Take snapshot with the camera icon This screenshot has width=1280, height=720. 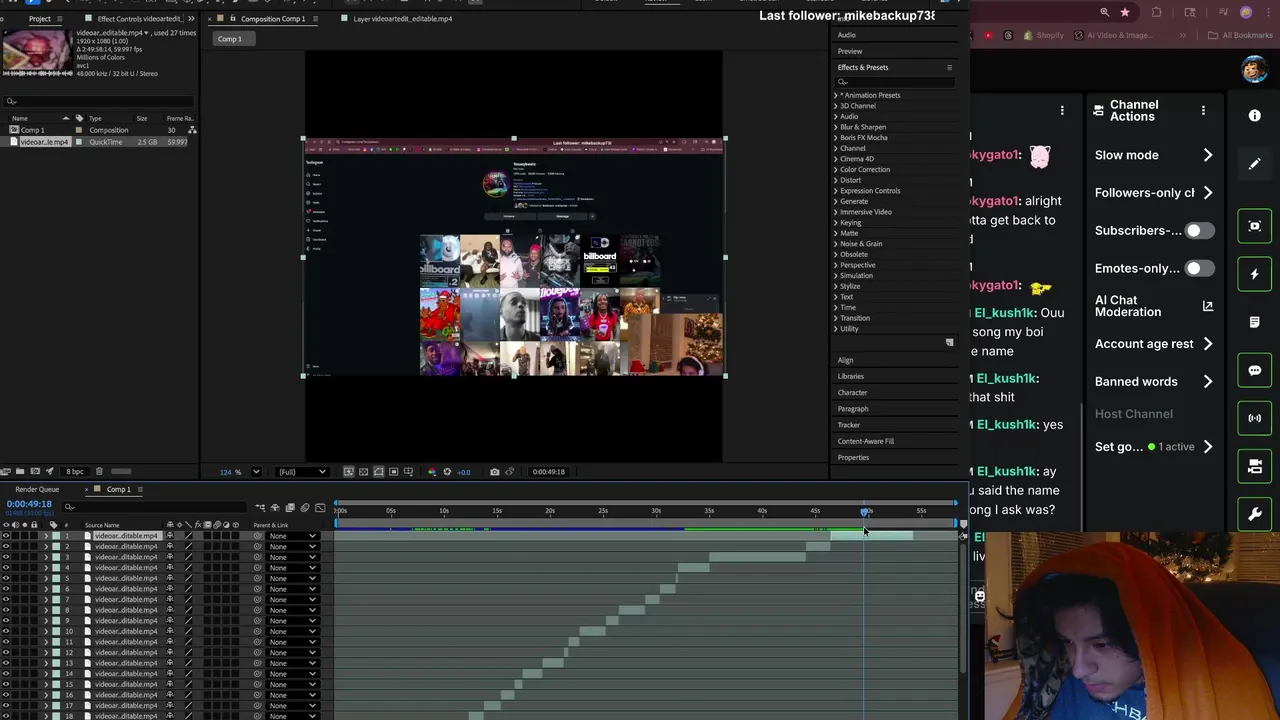click(x=494, y=472)
